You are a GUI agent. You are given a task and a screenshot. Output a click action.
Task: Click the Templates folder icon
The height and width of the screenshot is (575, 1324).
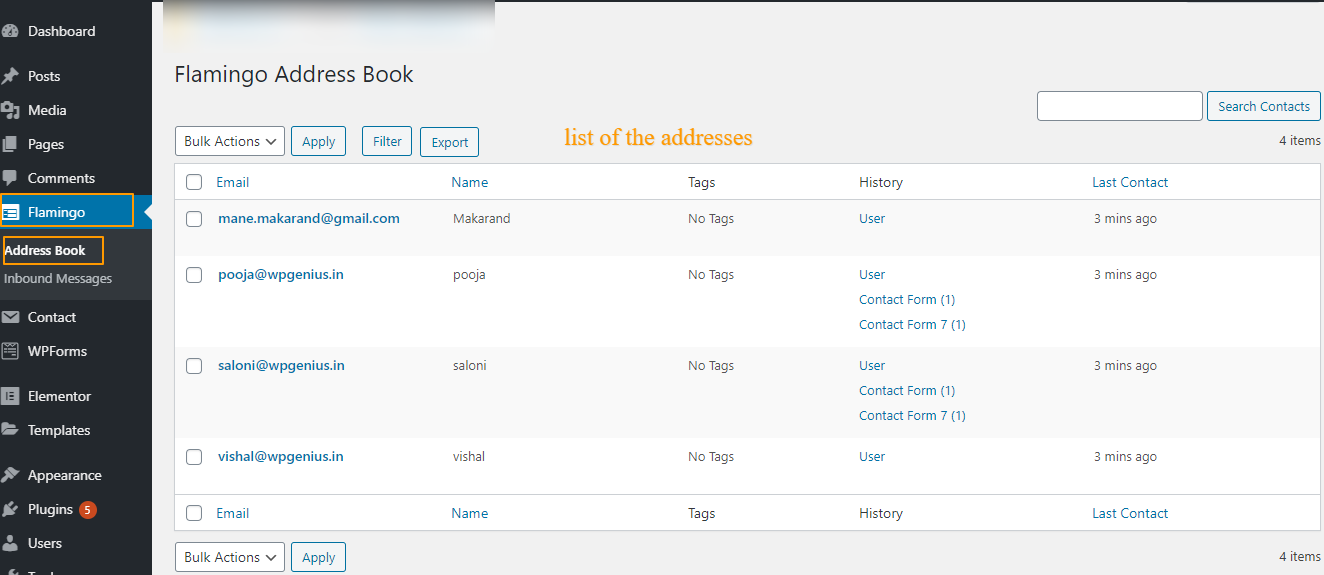click(x=10, y=430)
